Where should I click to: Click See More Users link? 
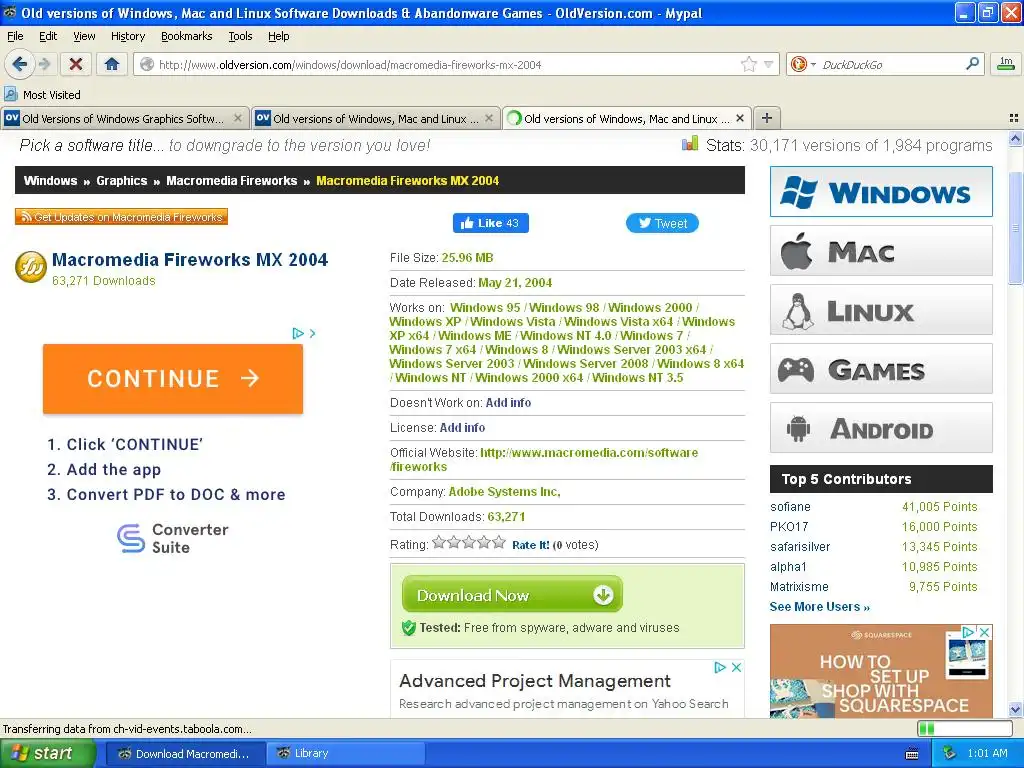click(819, 607)
